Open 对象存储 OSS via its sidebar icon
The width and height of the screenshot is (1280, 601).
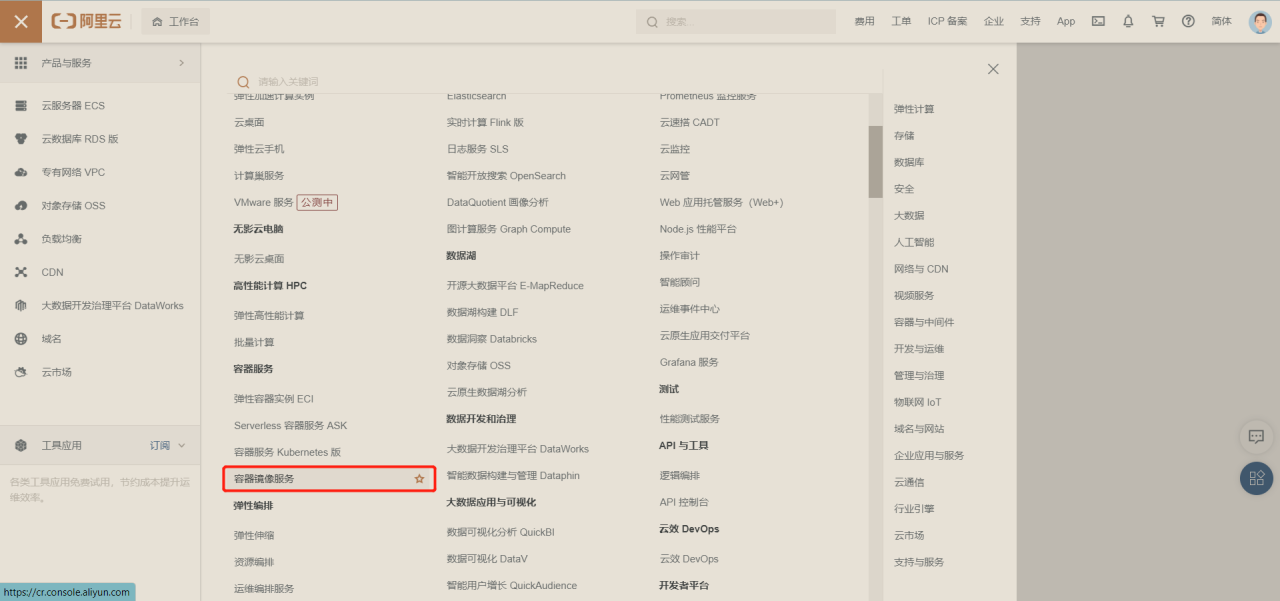22,205
